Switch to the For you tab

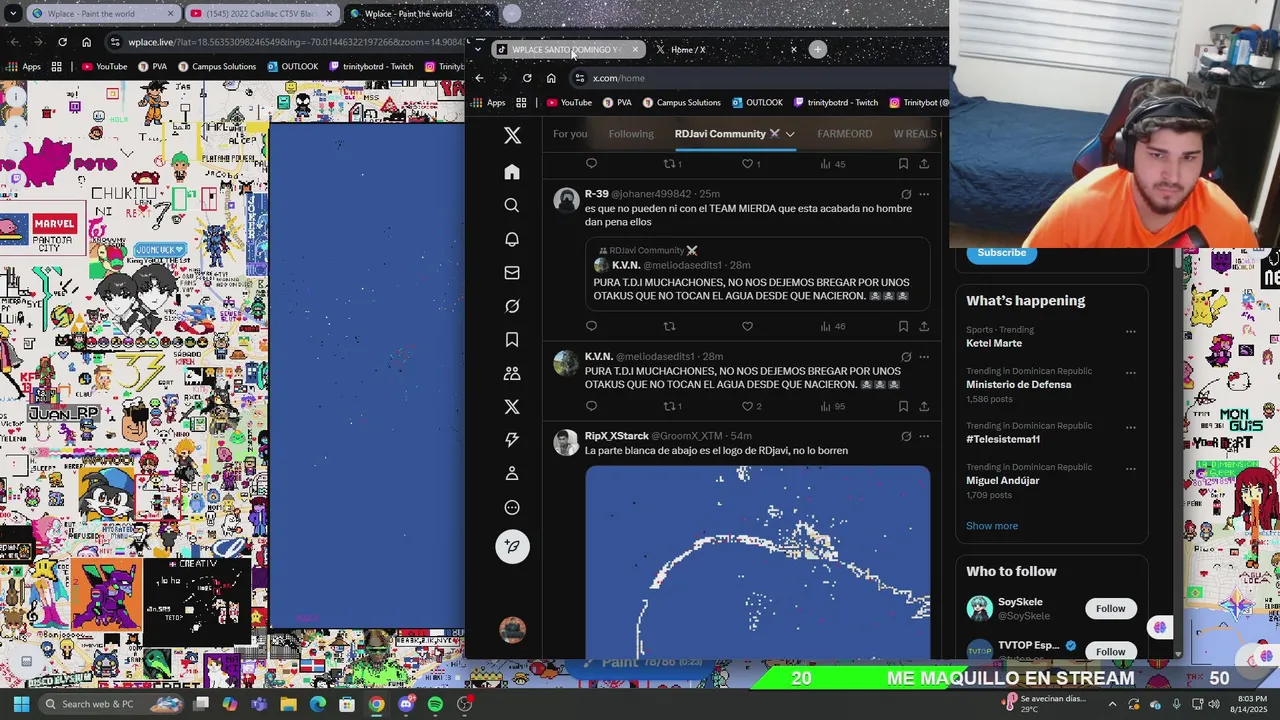click(570, 134)
